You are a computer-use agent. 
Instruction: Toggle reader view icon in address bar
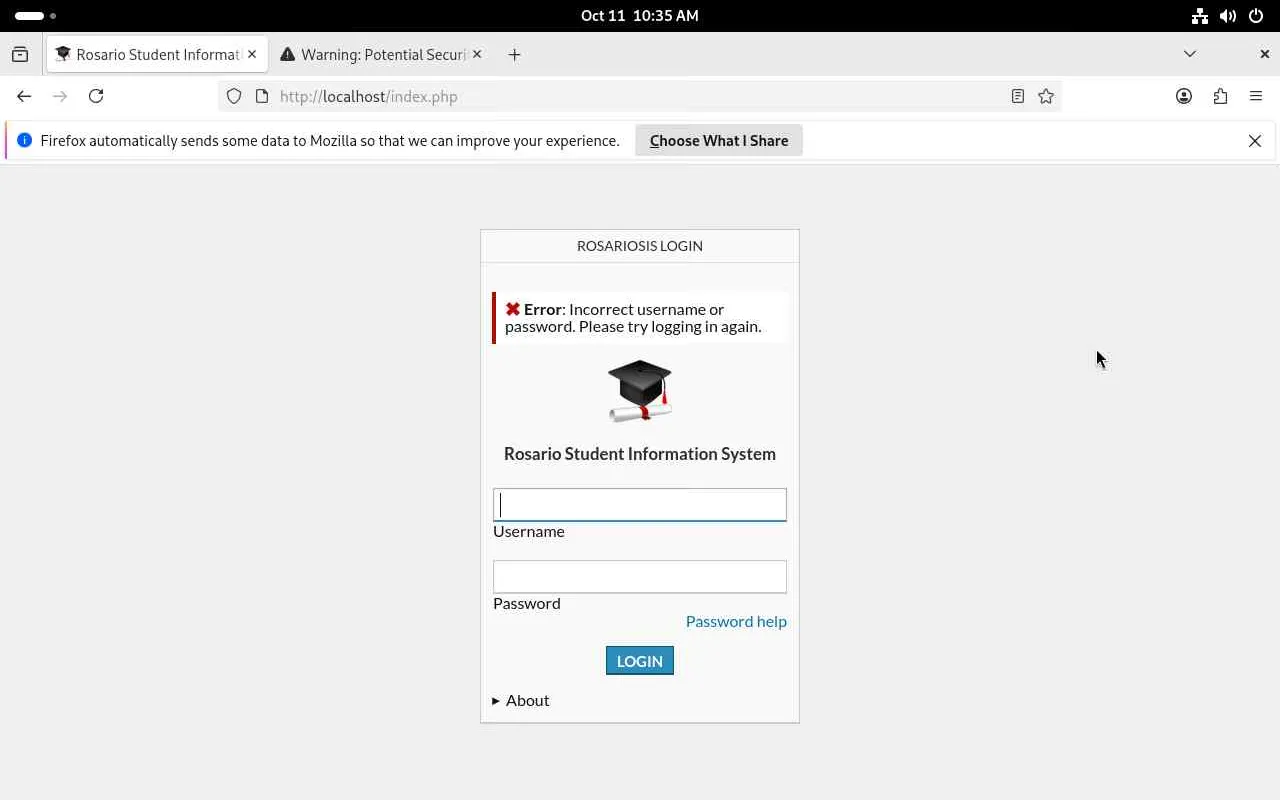(1018, 96)
